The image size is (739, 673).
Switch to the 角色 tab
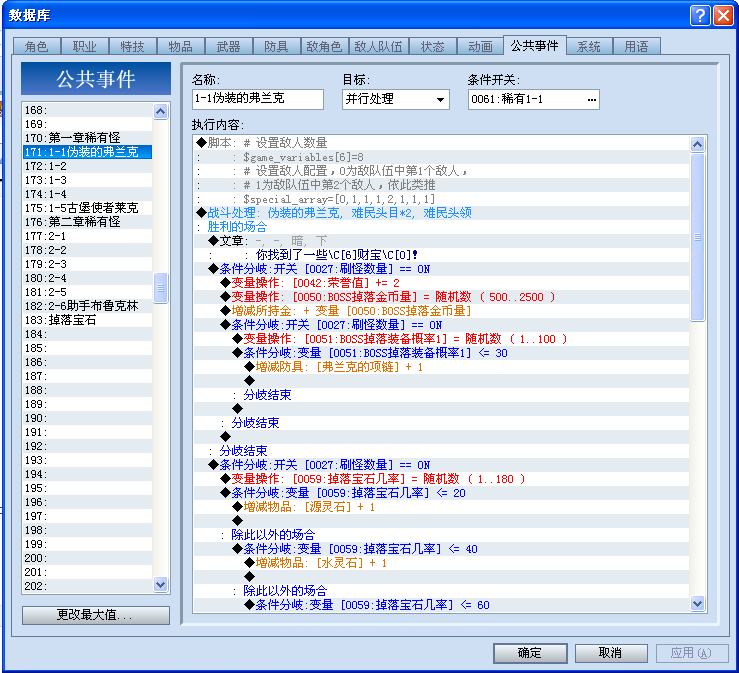[x=36, y=46]
